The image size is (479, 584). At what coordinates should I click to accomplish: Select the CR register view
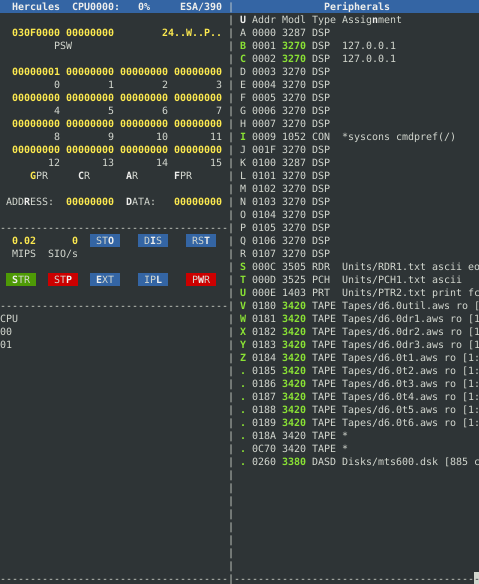pos(84,175)
